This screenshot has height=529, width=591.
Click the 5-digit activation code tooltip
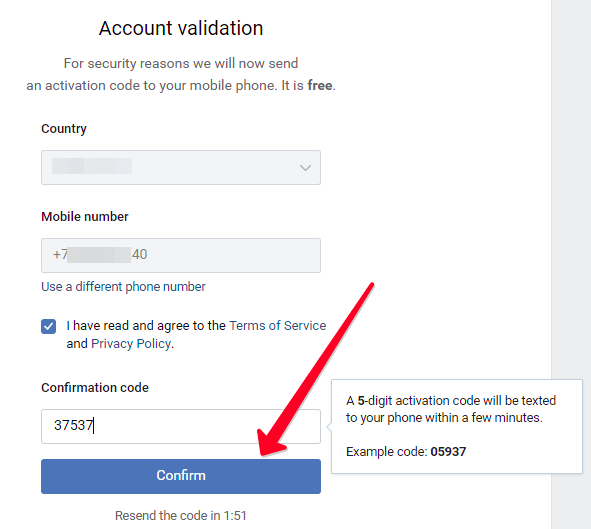457,426
